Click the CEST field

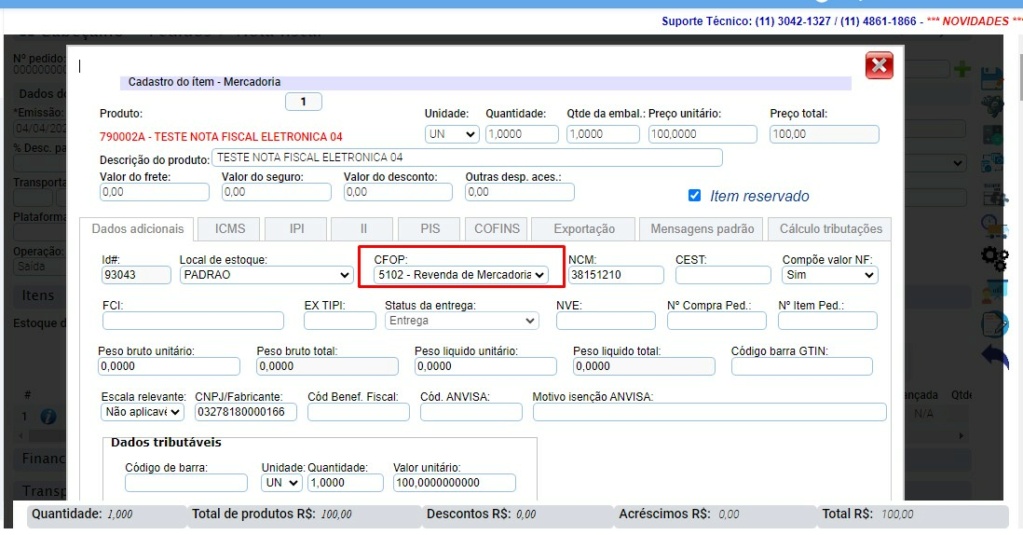(723, 275)
